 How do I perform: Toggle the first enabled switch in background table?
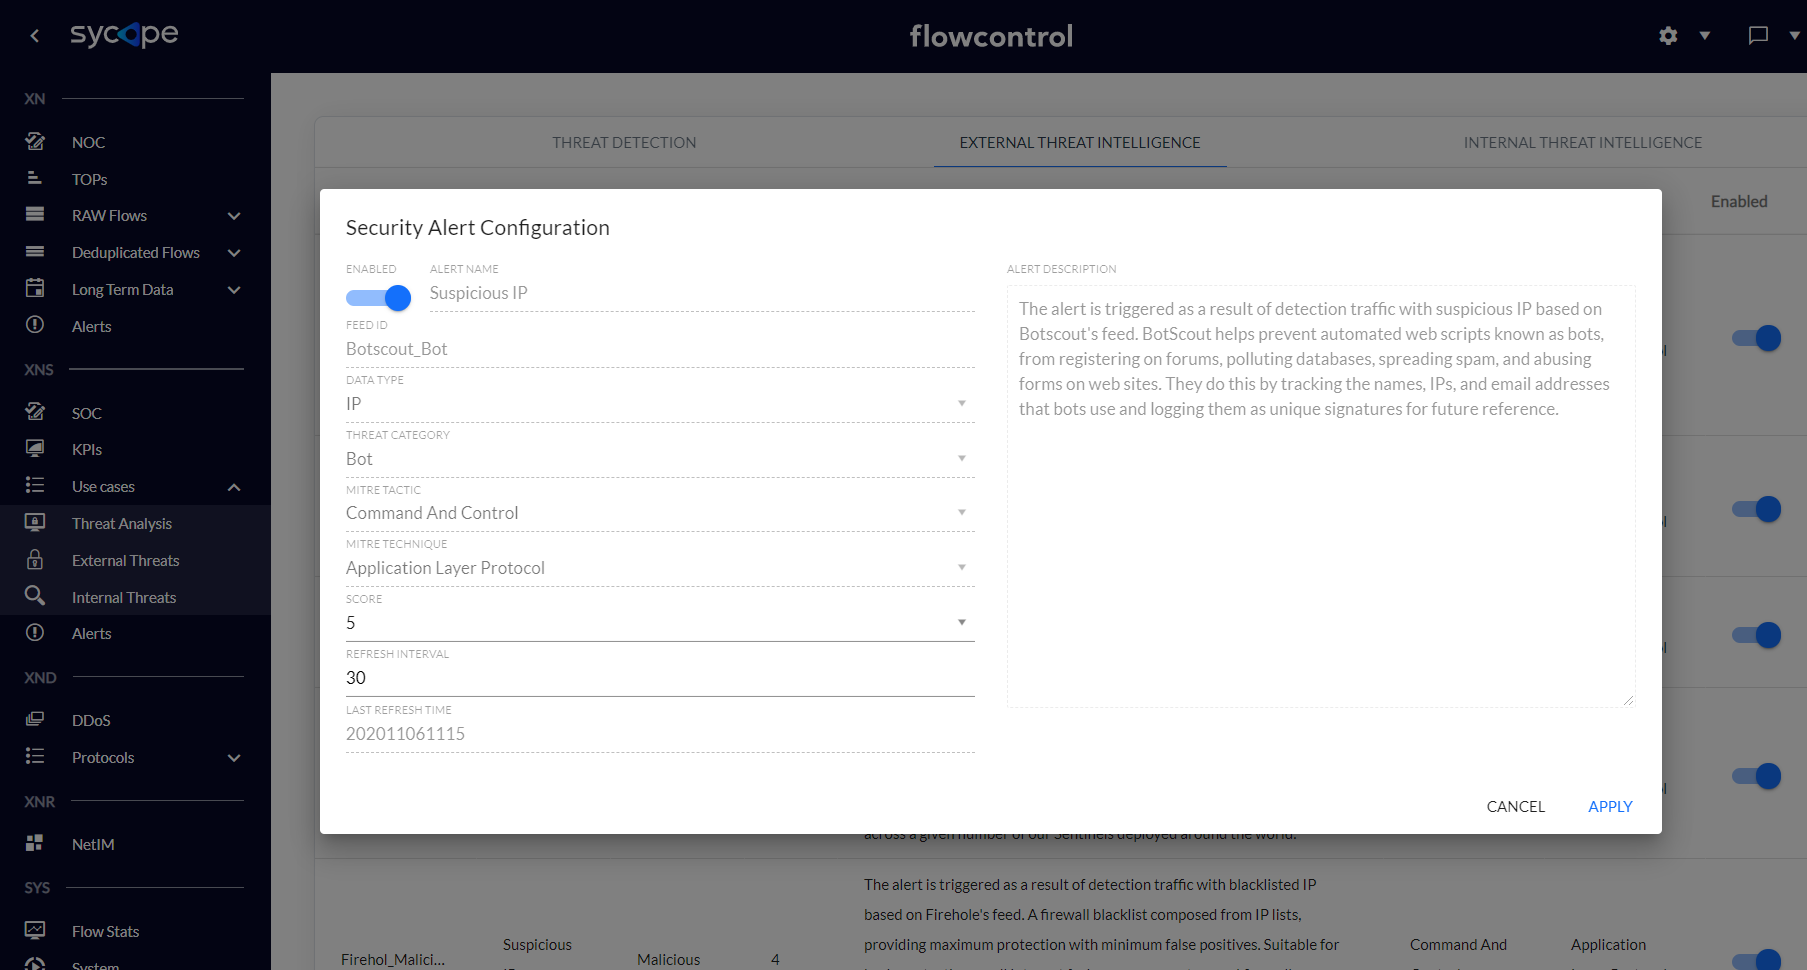coord(1756,338)
